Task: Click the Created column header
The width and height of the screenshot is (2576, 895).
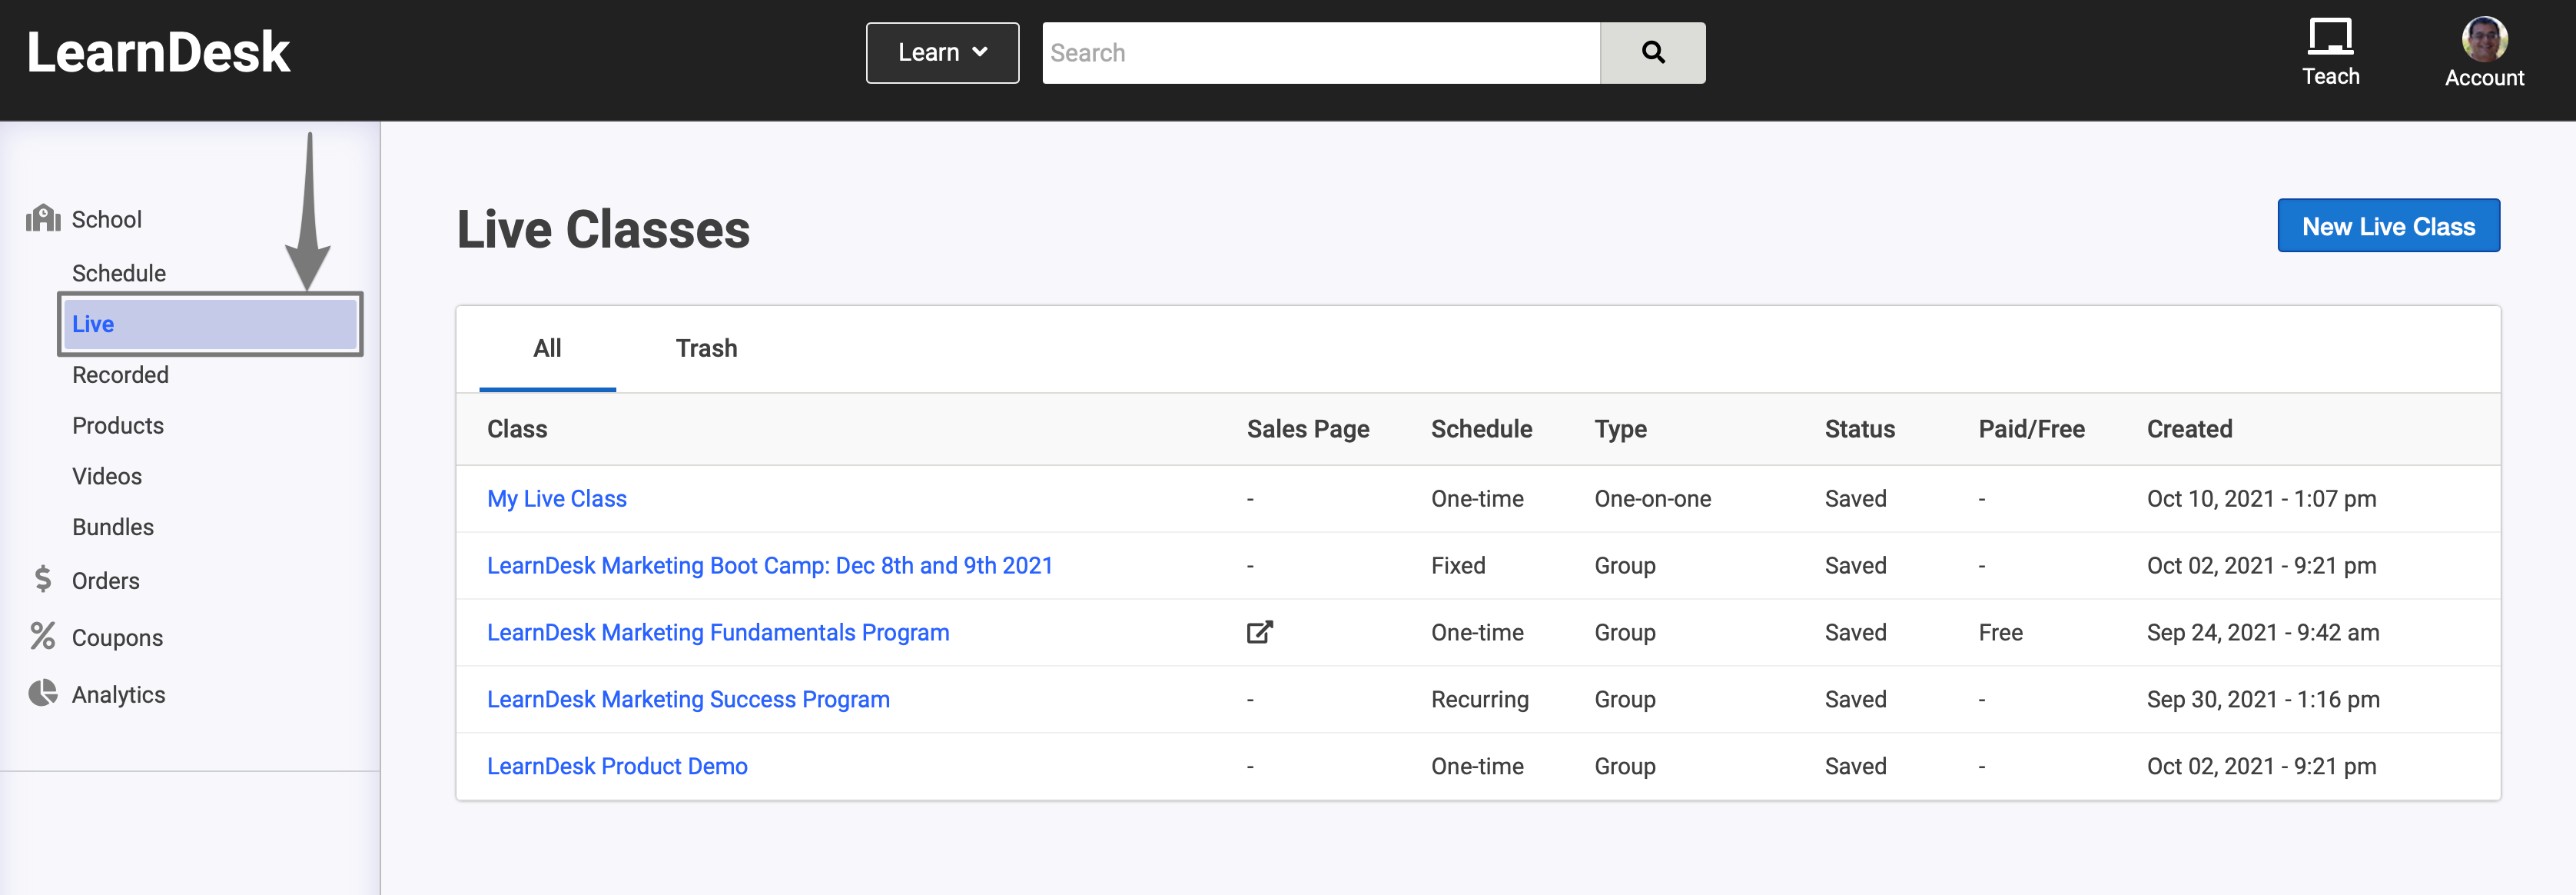Action: coord(2189,429)
